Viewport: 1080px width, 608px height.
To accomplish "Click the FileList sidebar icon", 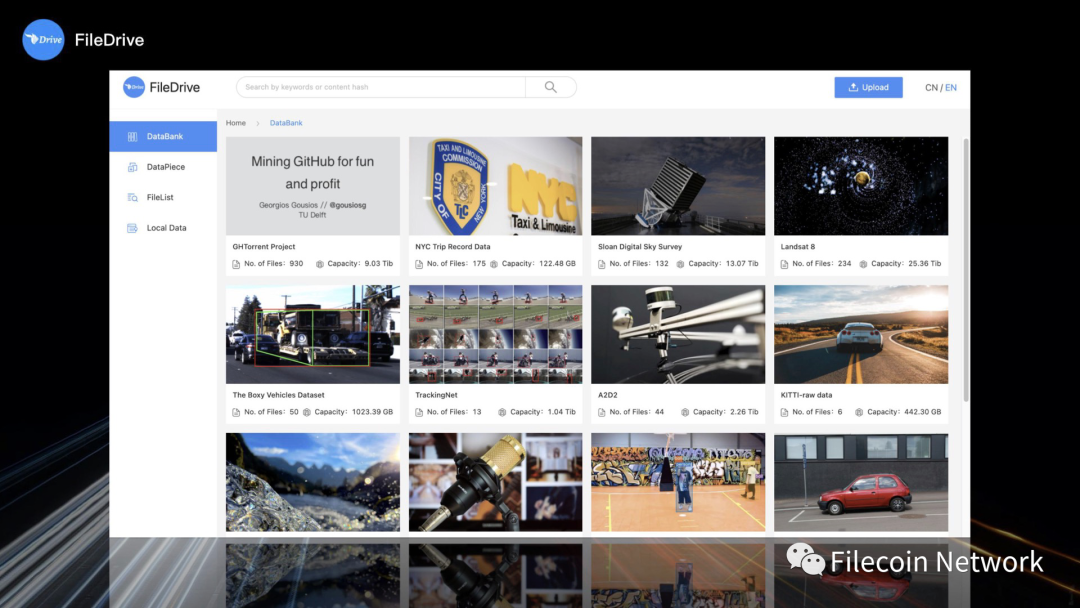I will (x=132, y=198).
